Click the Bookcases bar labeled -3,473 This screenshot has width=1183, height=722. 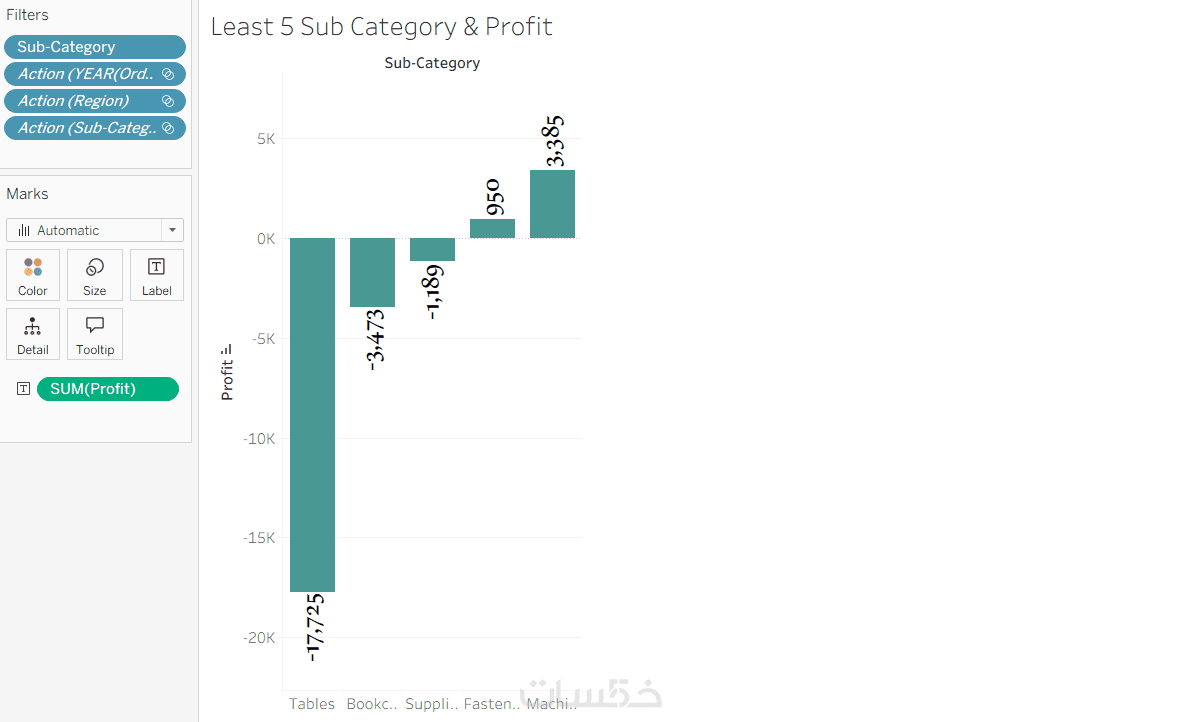(372, 272)
